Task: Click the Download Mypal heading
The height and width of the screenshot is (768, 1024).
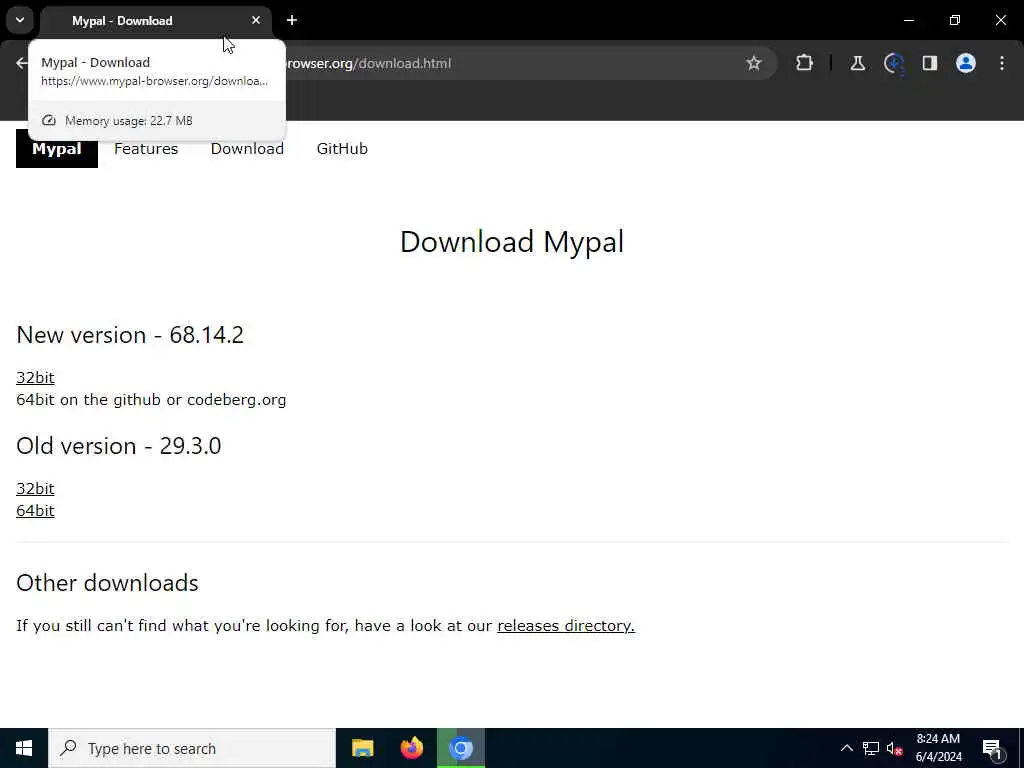Action: pyautogui.click(x=512, y=242)
